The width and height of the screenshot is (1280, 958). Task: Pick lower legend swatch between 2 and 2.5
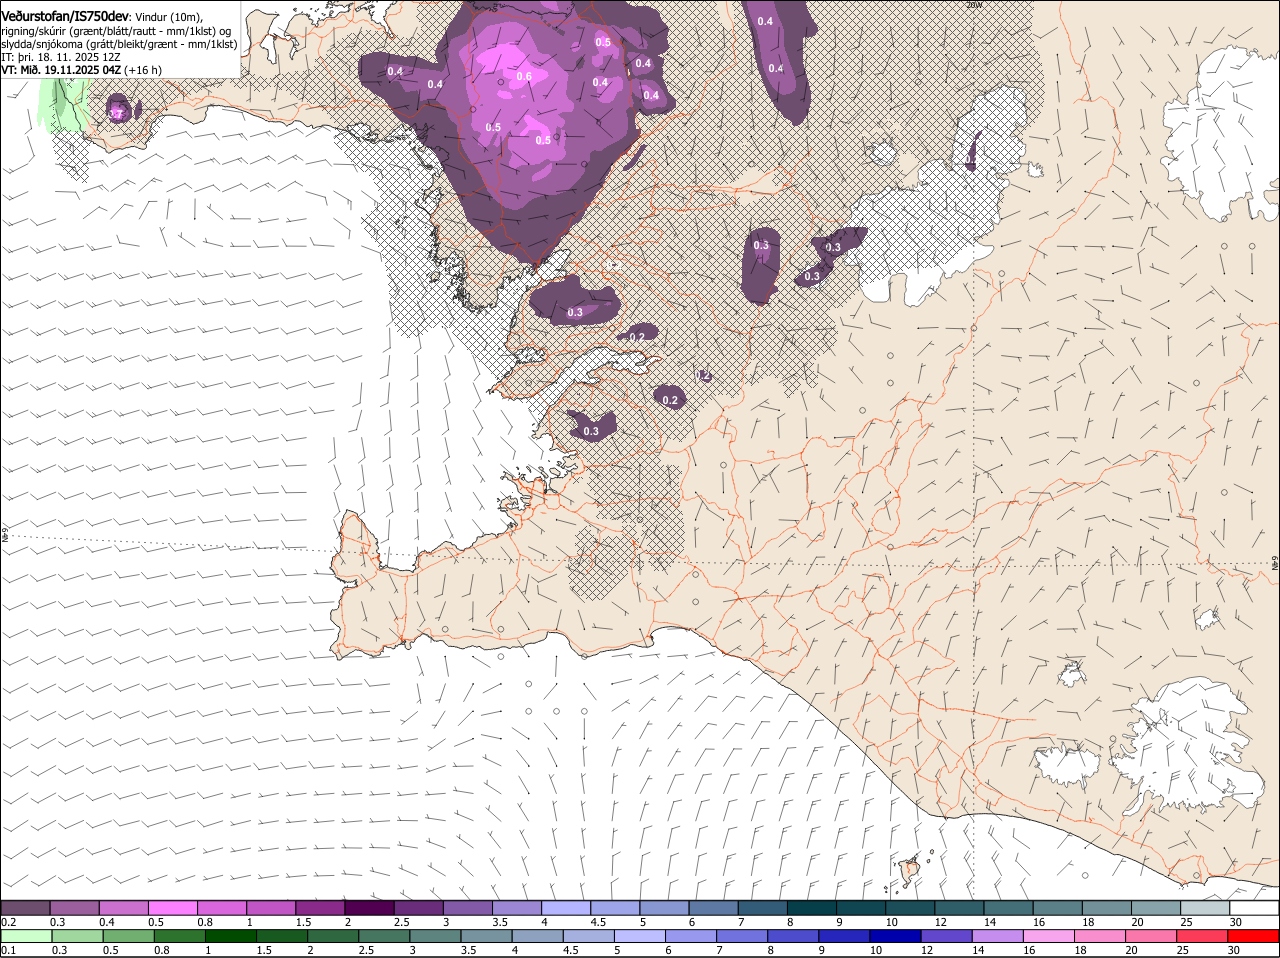pyautogui.click(x=332, y=936)
